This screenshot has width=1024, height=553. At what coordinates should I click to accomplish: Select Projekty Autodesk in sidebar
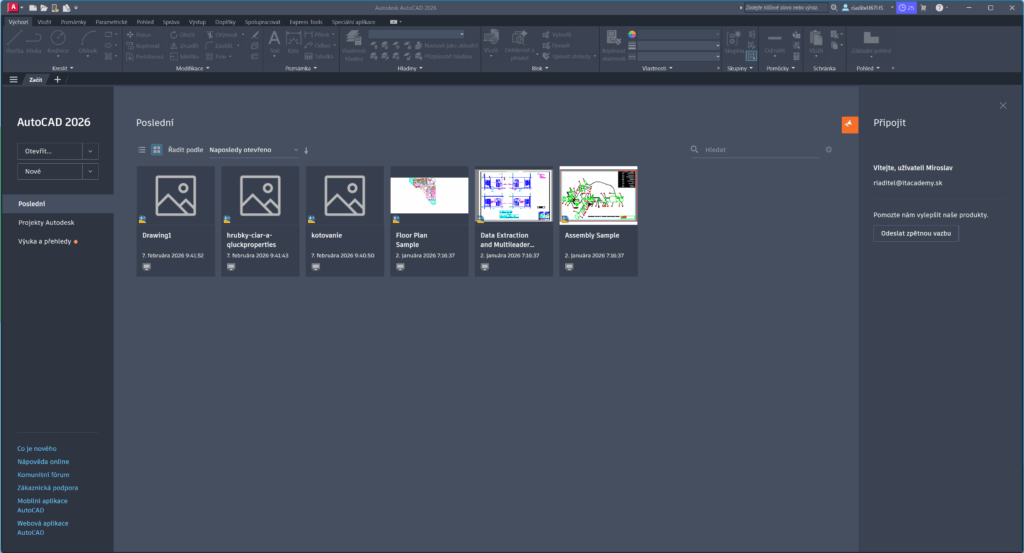(46, 223)
